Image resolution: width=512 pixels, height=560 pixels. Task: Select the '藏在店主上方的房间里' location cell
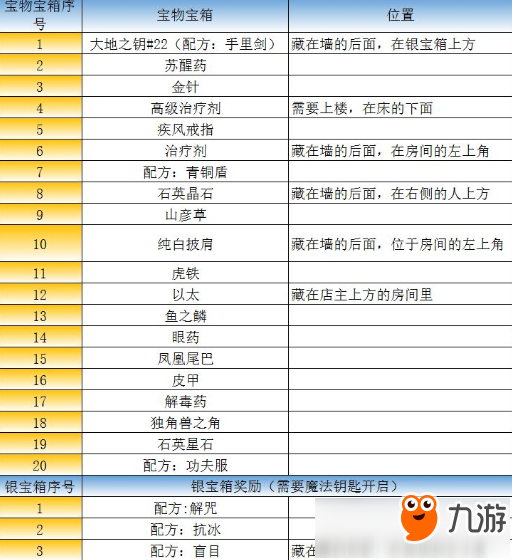tap(400, 295)
